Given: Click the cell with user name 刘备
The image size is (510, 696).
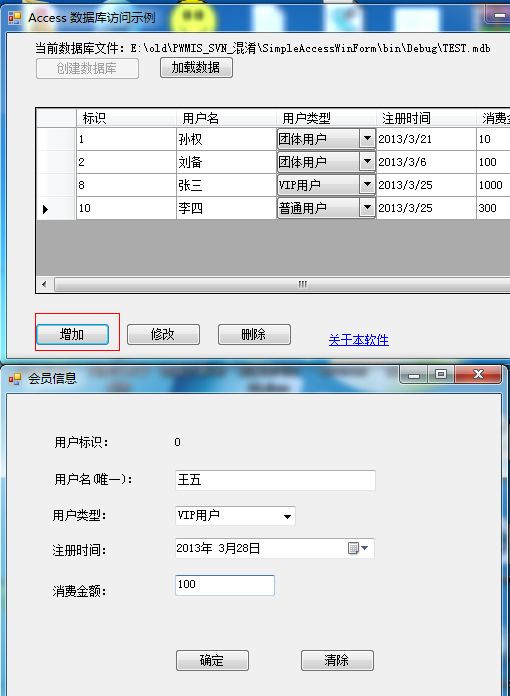Looking at the screenshot, I should point(226,162).
